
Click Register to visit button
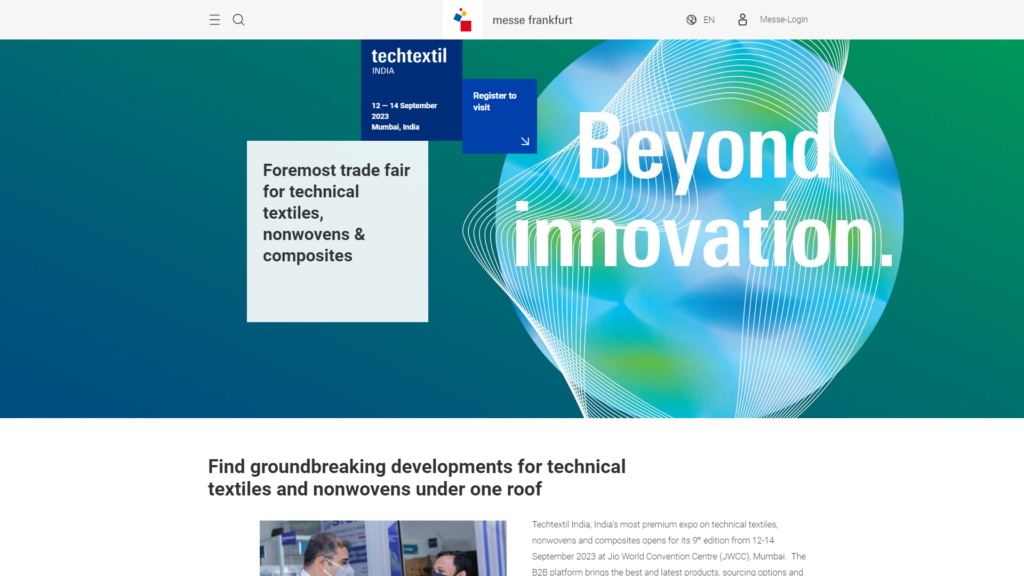[500, 116]
